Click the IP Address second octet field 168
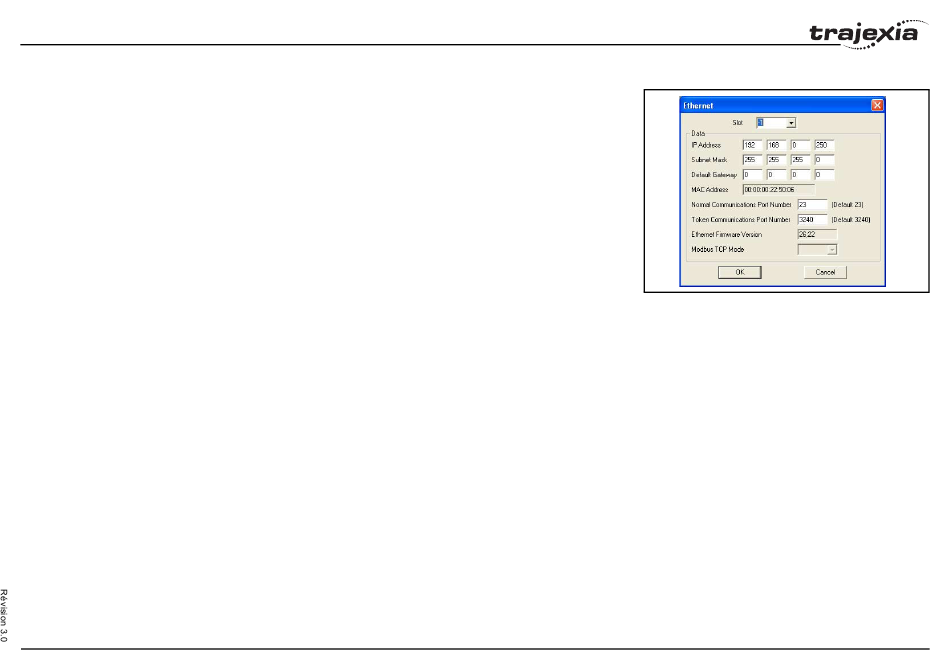Screen dimensions: 950x654 point(777,145)
